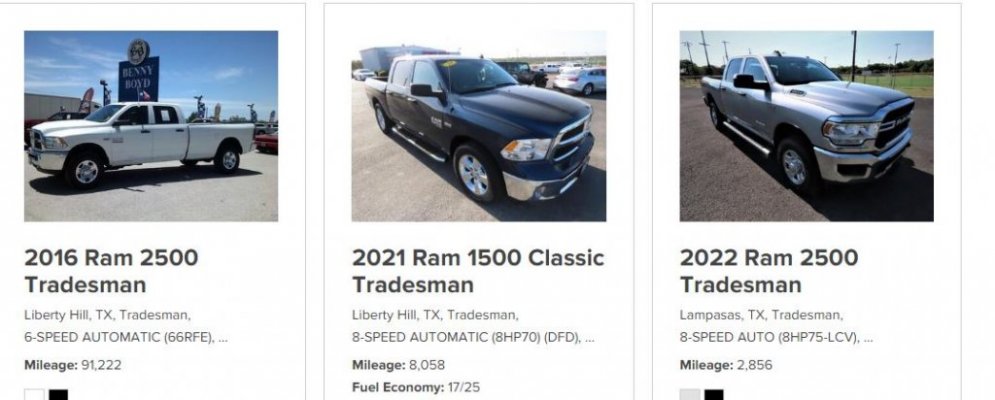Screen dimensions: 995x400
Task: Select the black swatch on the 2016 Ram card
Action: coord(58,395)
